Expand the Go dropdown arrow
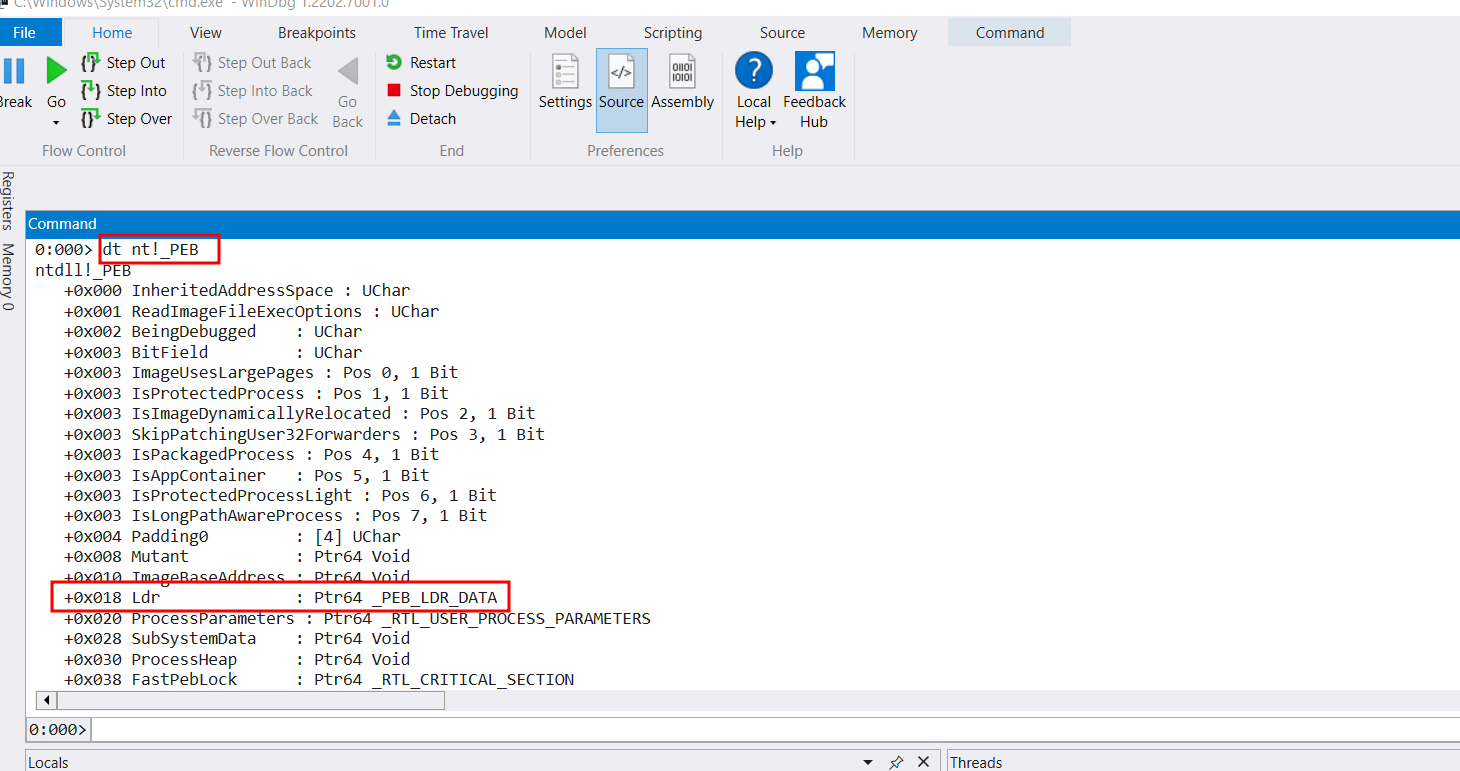Viewport: 1460px width, 771px height. click(x=56, y=123)
